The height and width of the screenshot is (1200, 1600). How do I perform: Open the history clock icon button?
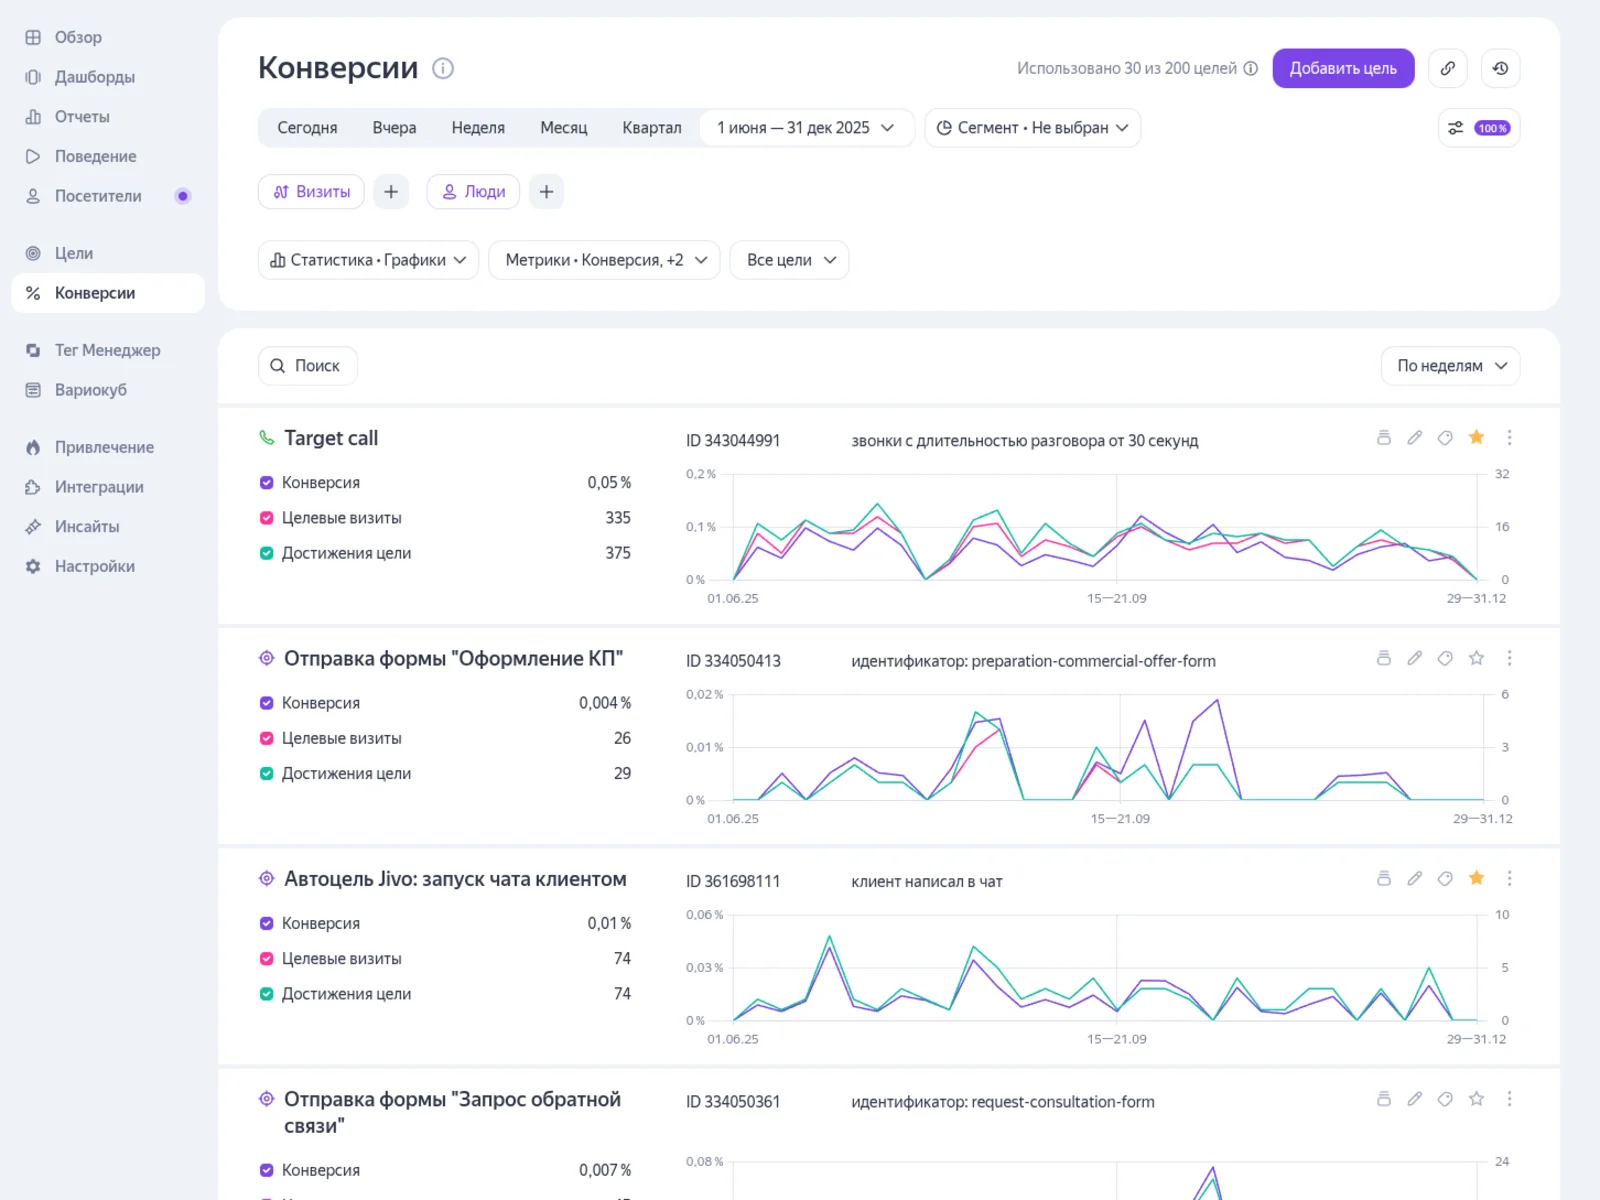[1501, 68]
